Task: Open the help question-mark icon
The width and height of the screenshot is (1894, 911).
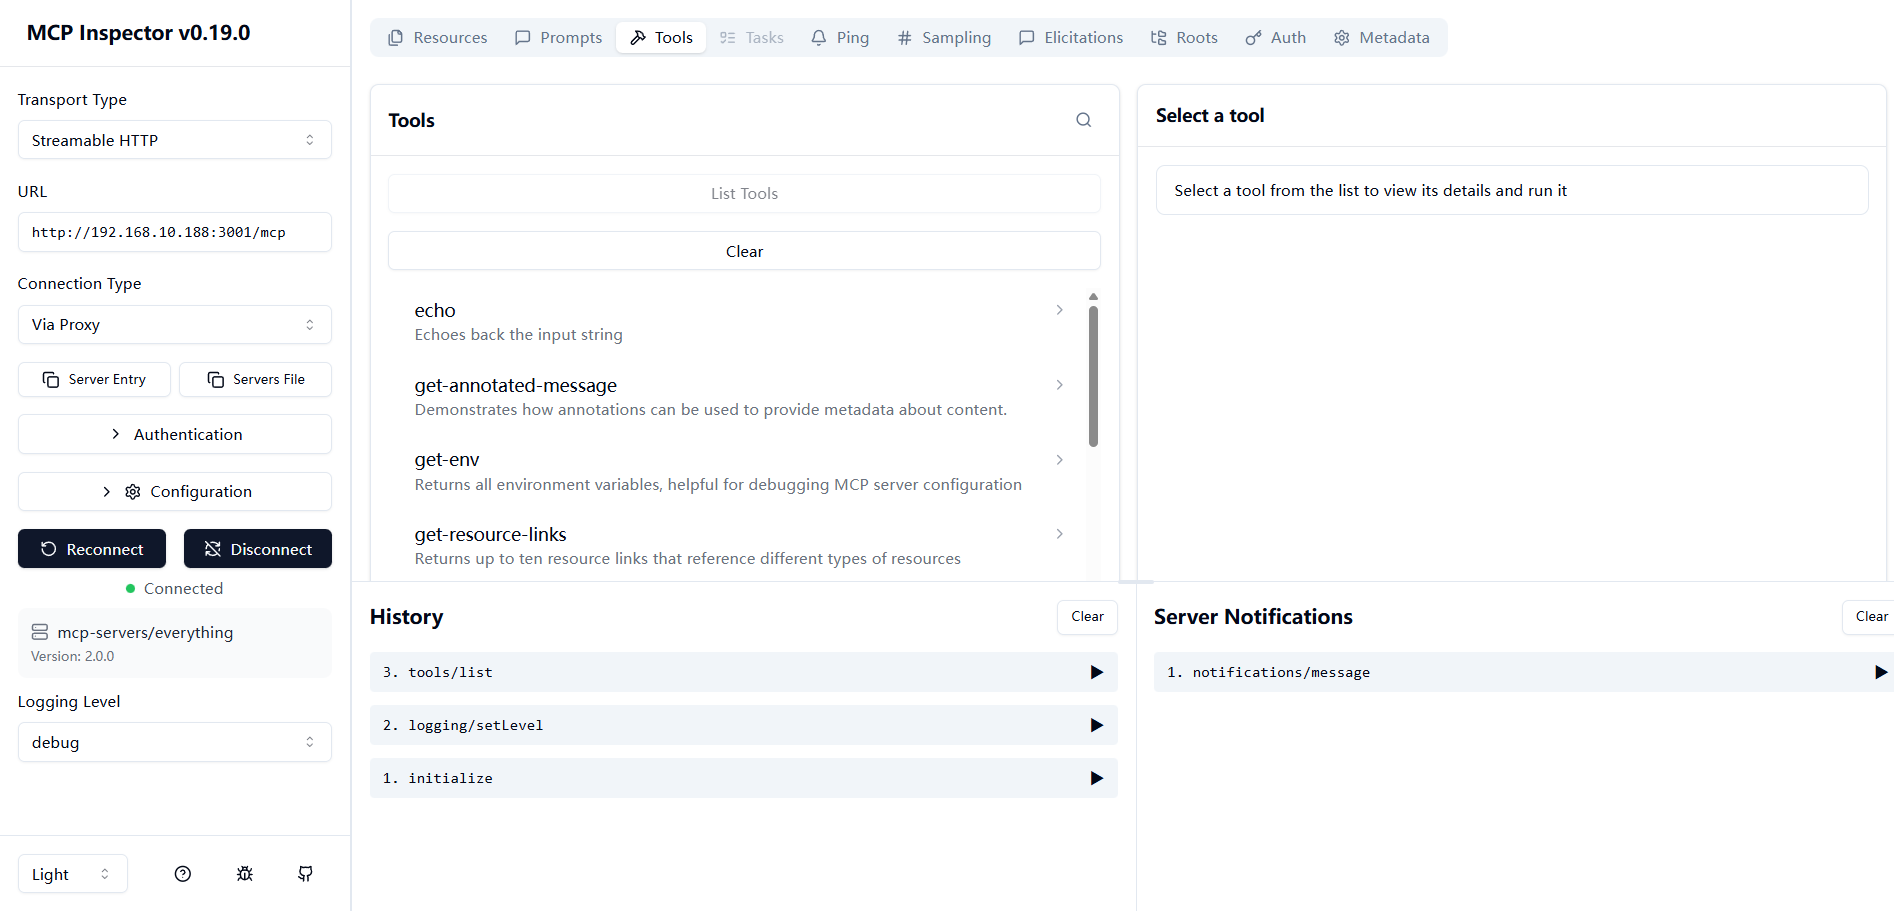Action: pyautogui.click(x=183, y=874)
